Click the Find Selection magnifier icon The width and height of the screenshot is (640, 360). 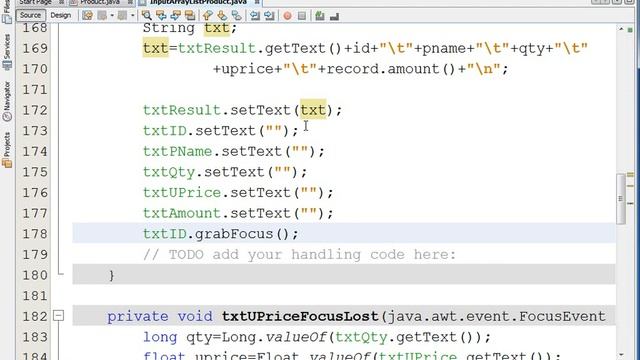(x=147, y=16)
